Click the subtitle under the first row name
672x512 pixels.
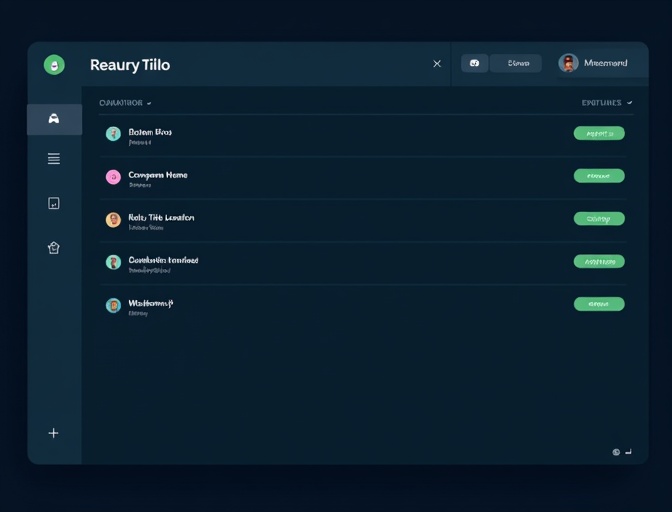140,142
